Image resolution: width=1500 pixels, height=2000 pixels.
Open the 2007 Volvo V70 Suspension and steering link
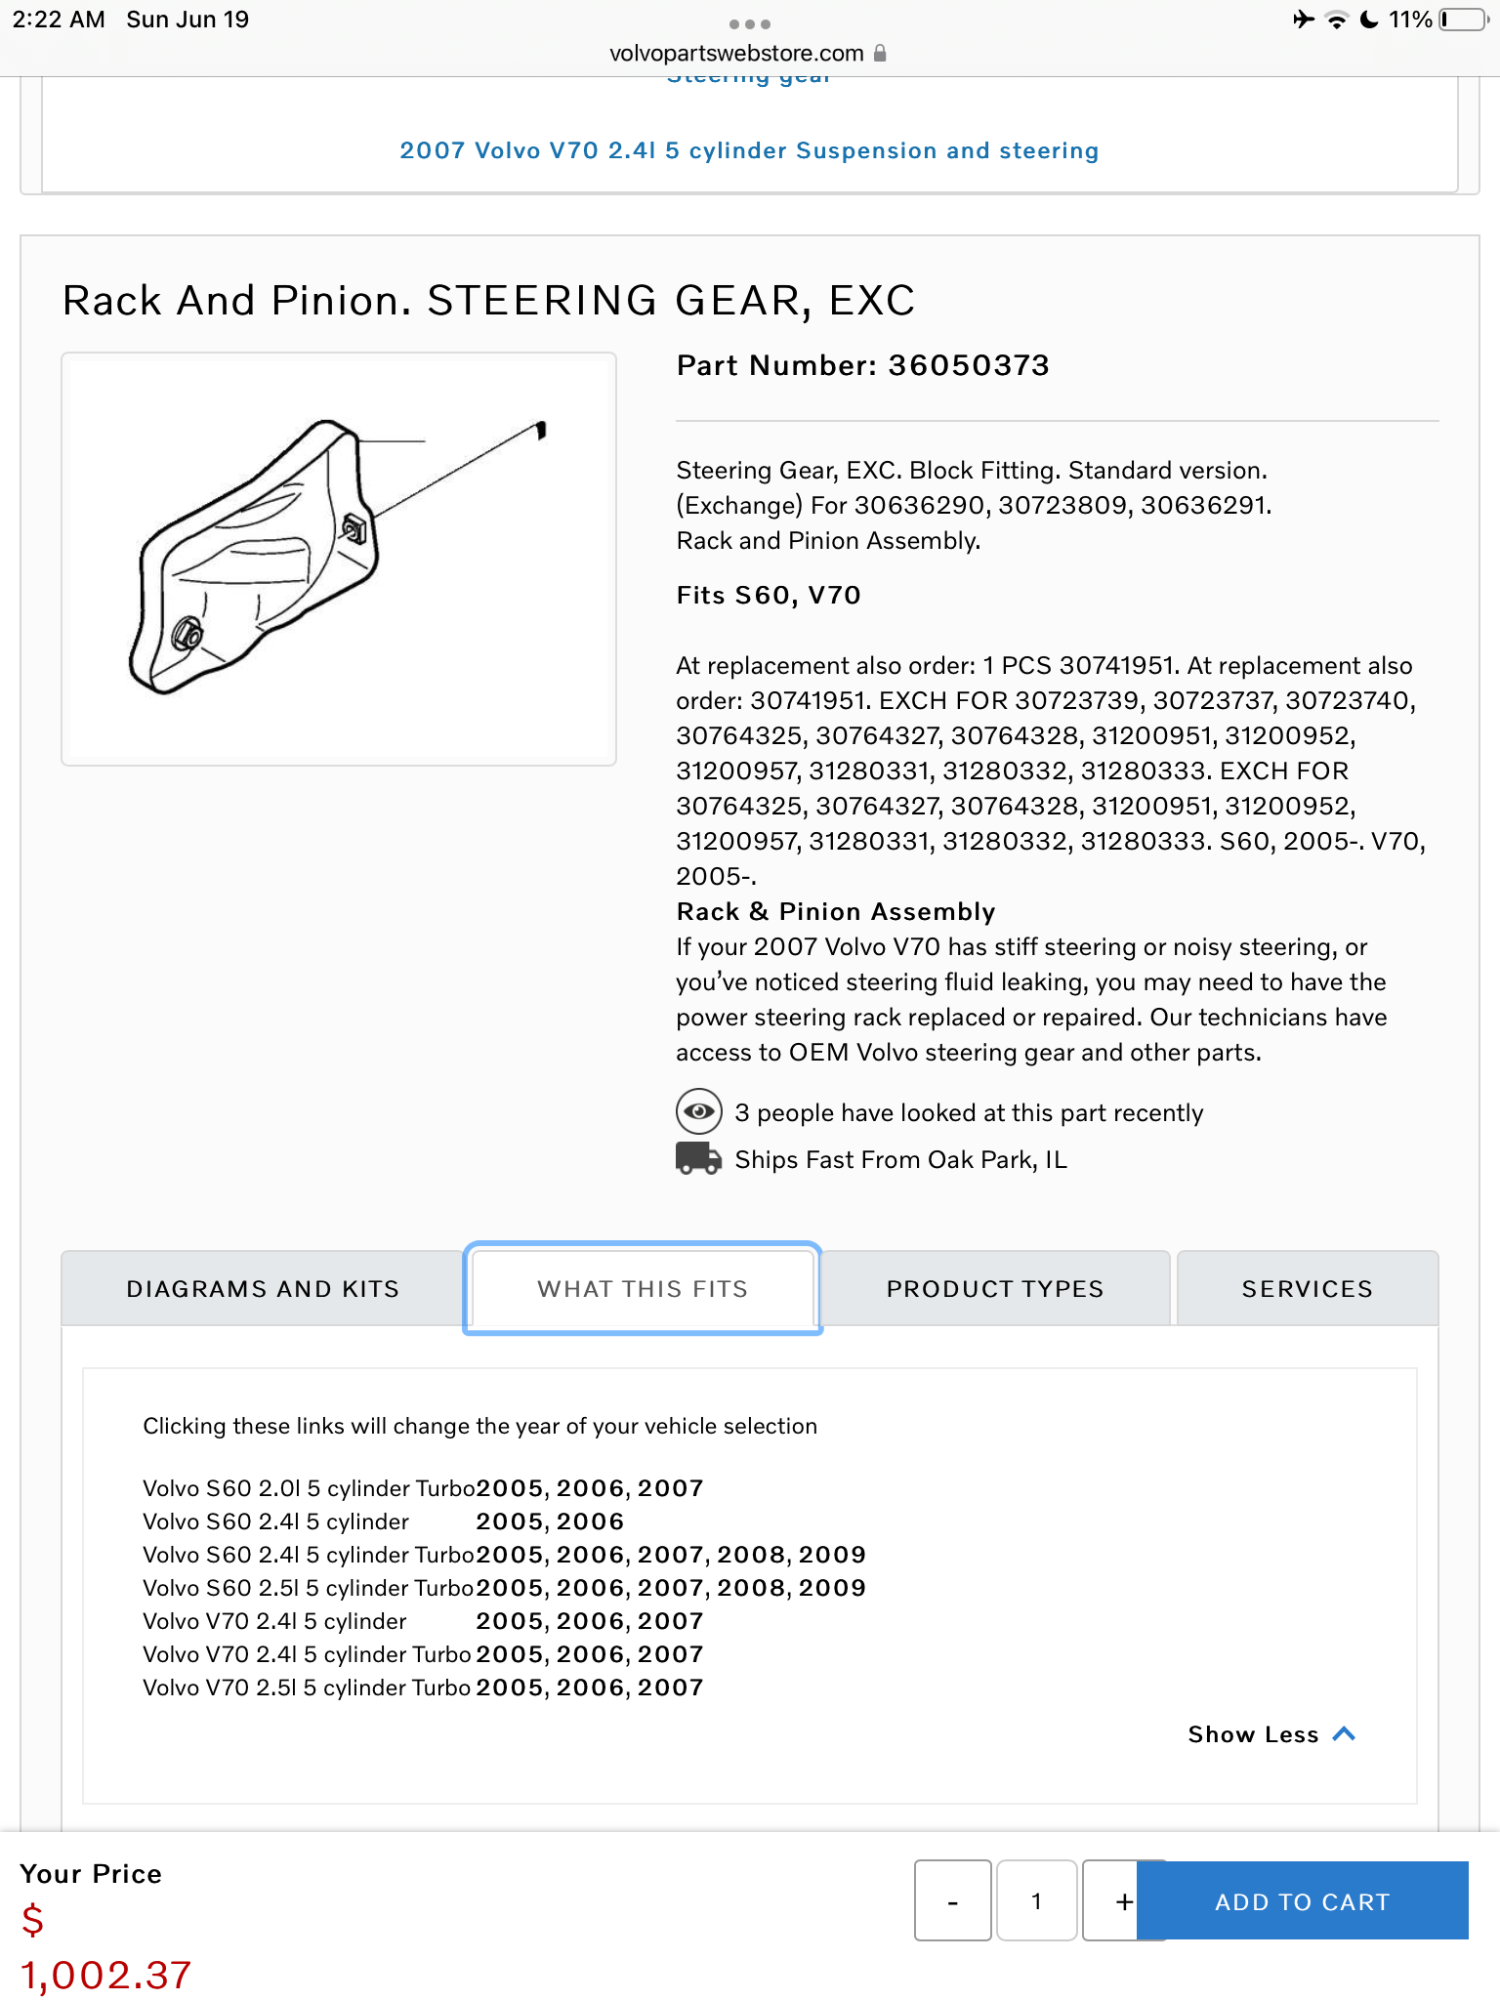click(749, 150)
